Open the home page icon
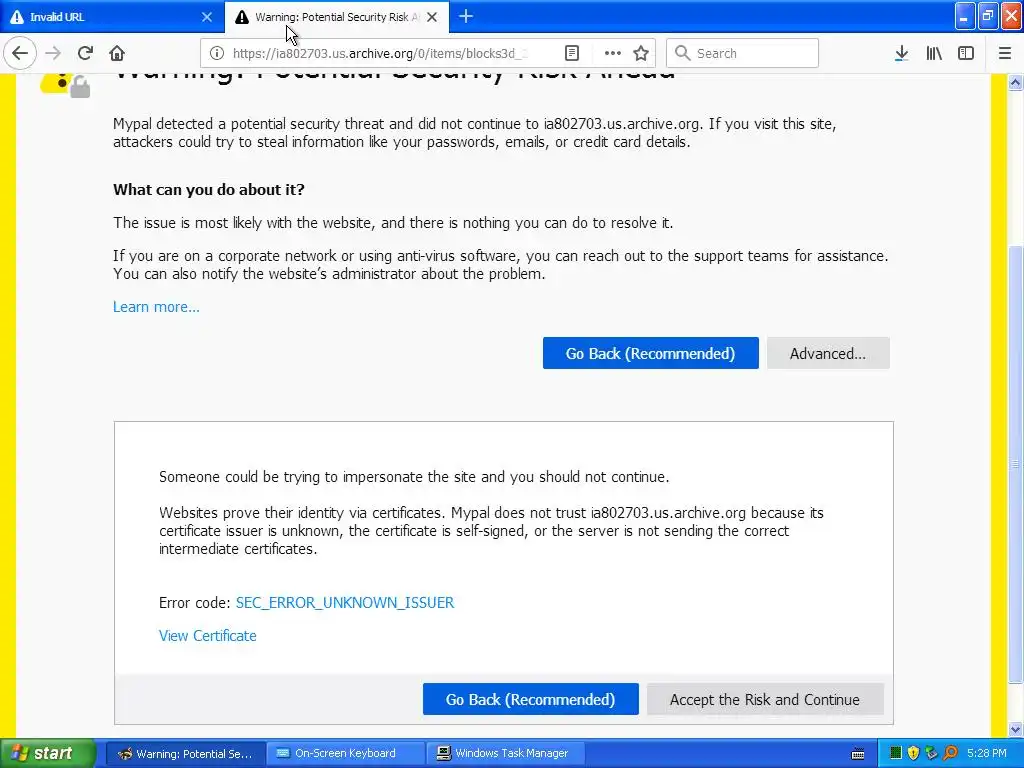 coord(117,54)
